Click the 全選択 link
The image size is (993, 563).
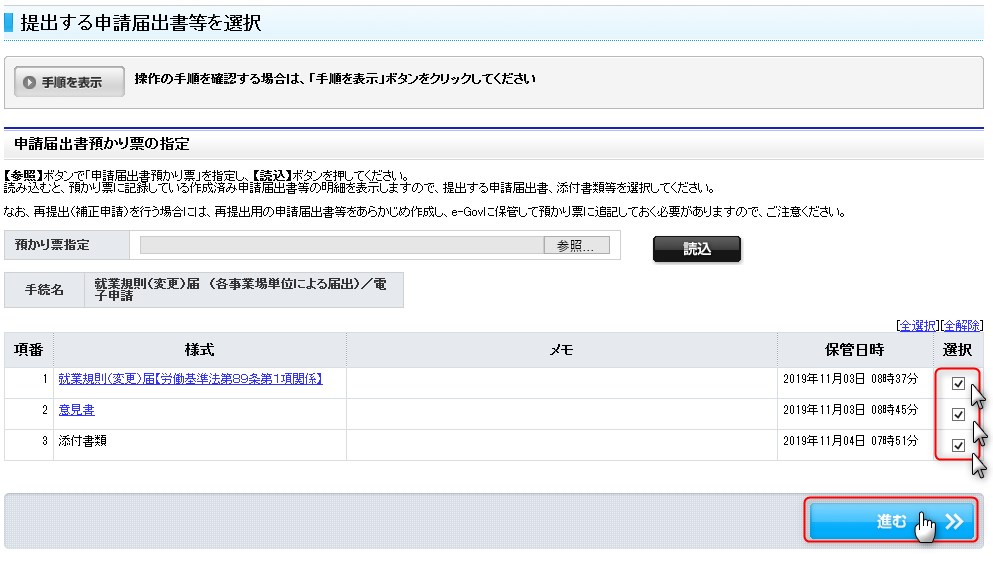pos(919,325)
